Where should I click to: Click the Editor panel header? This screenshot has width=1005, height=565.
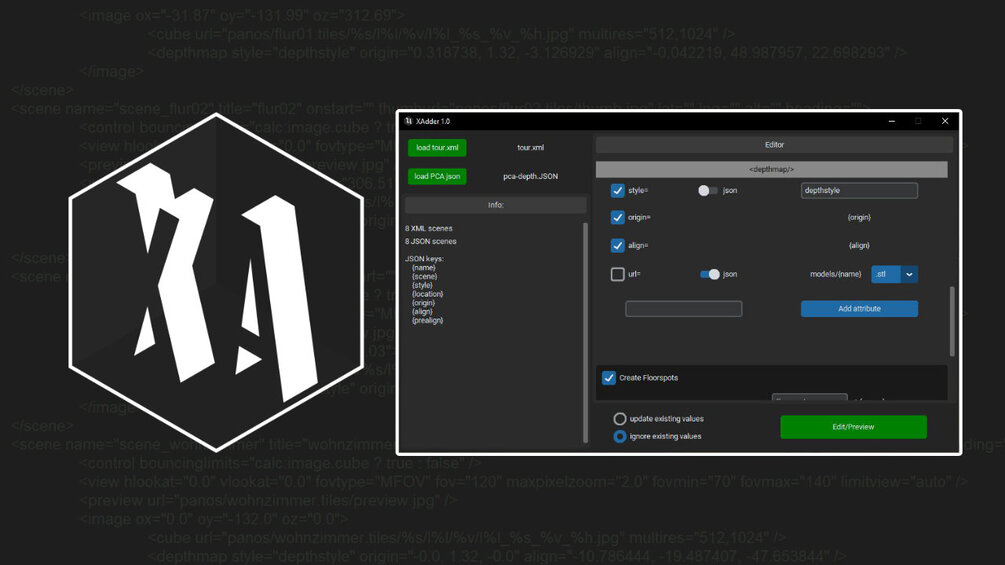[x=774, y=145]
